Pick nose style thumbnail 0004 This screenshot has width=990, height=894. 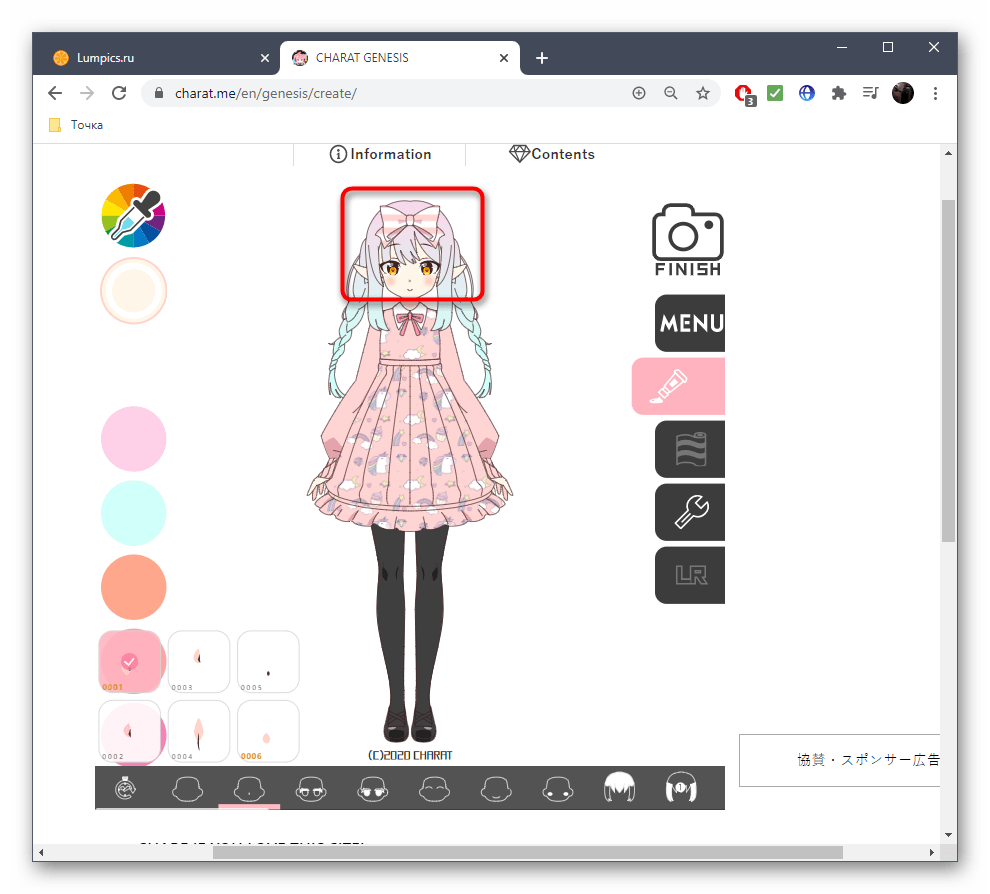click(x=198, y=731)
